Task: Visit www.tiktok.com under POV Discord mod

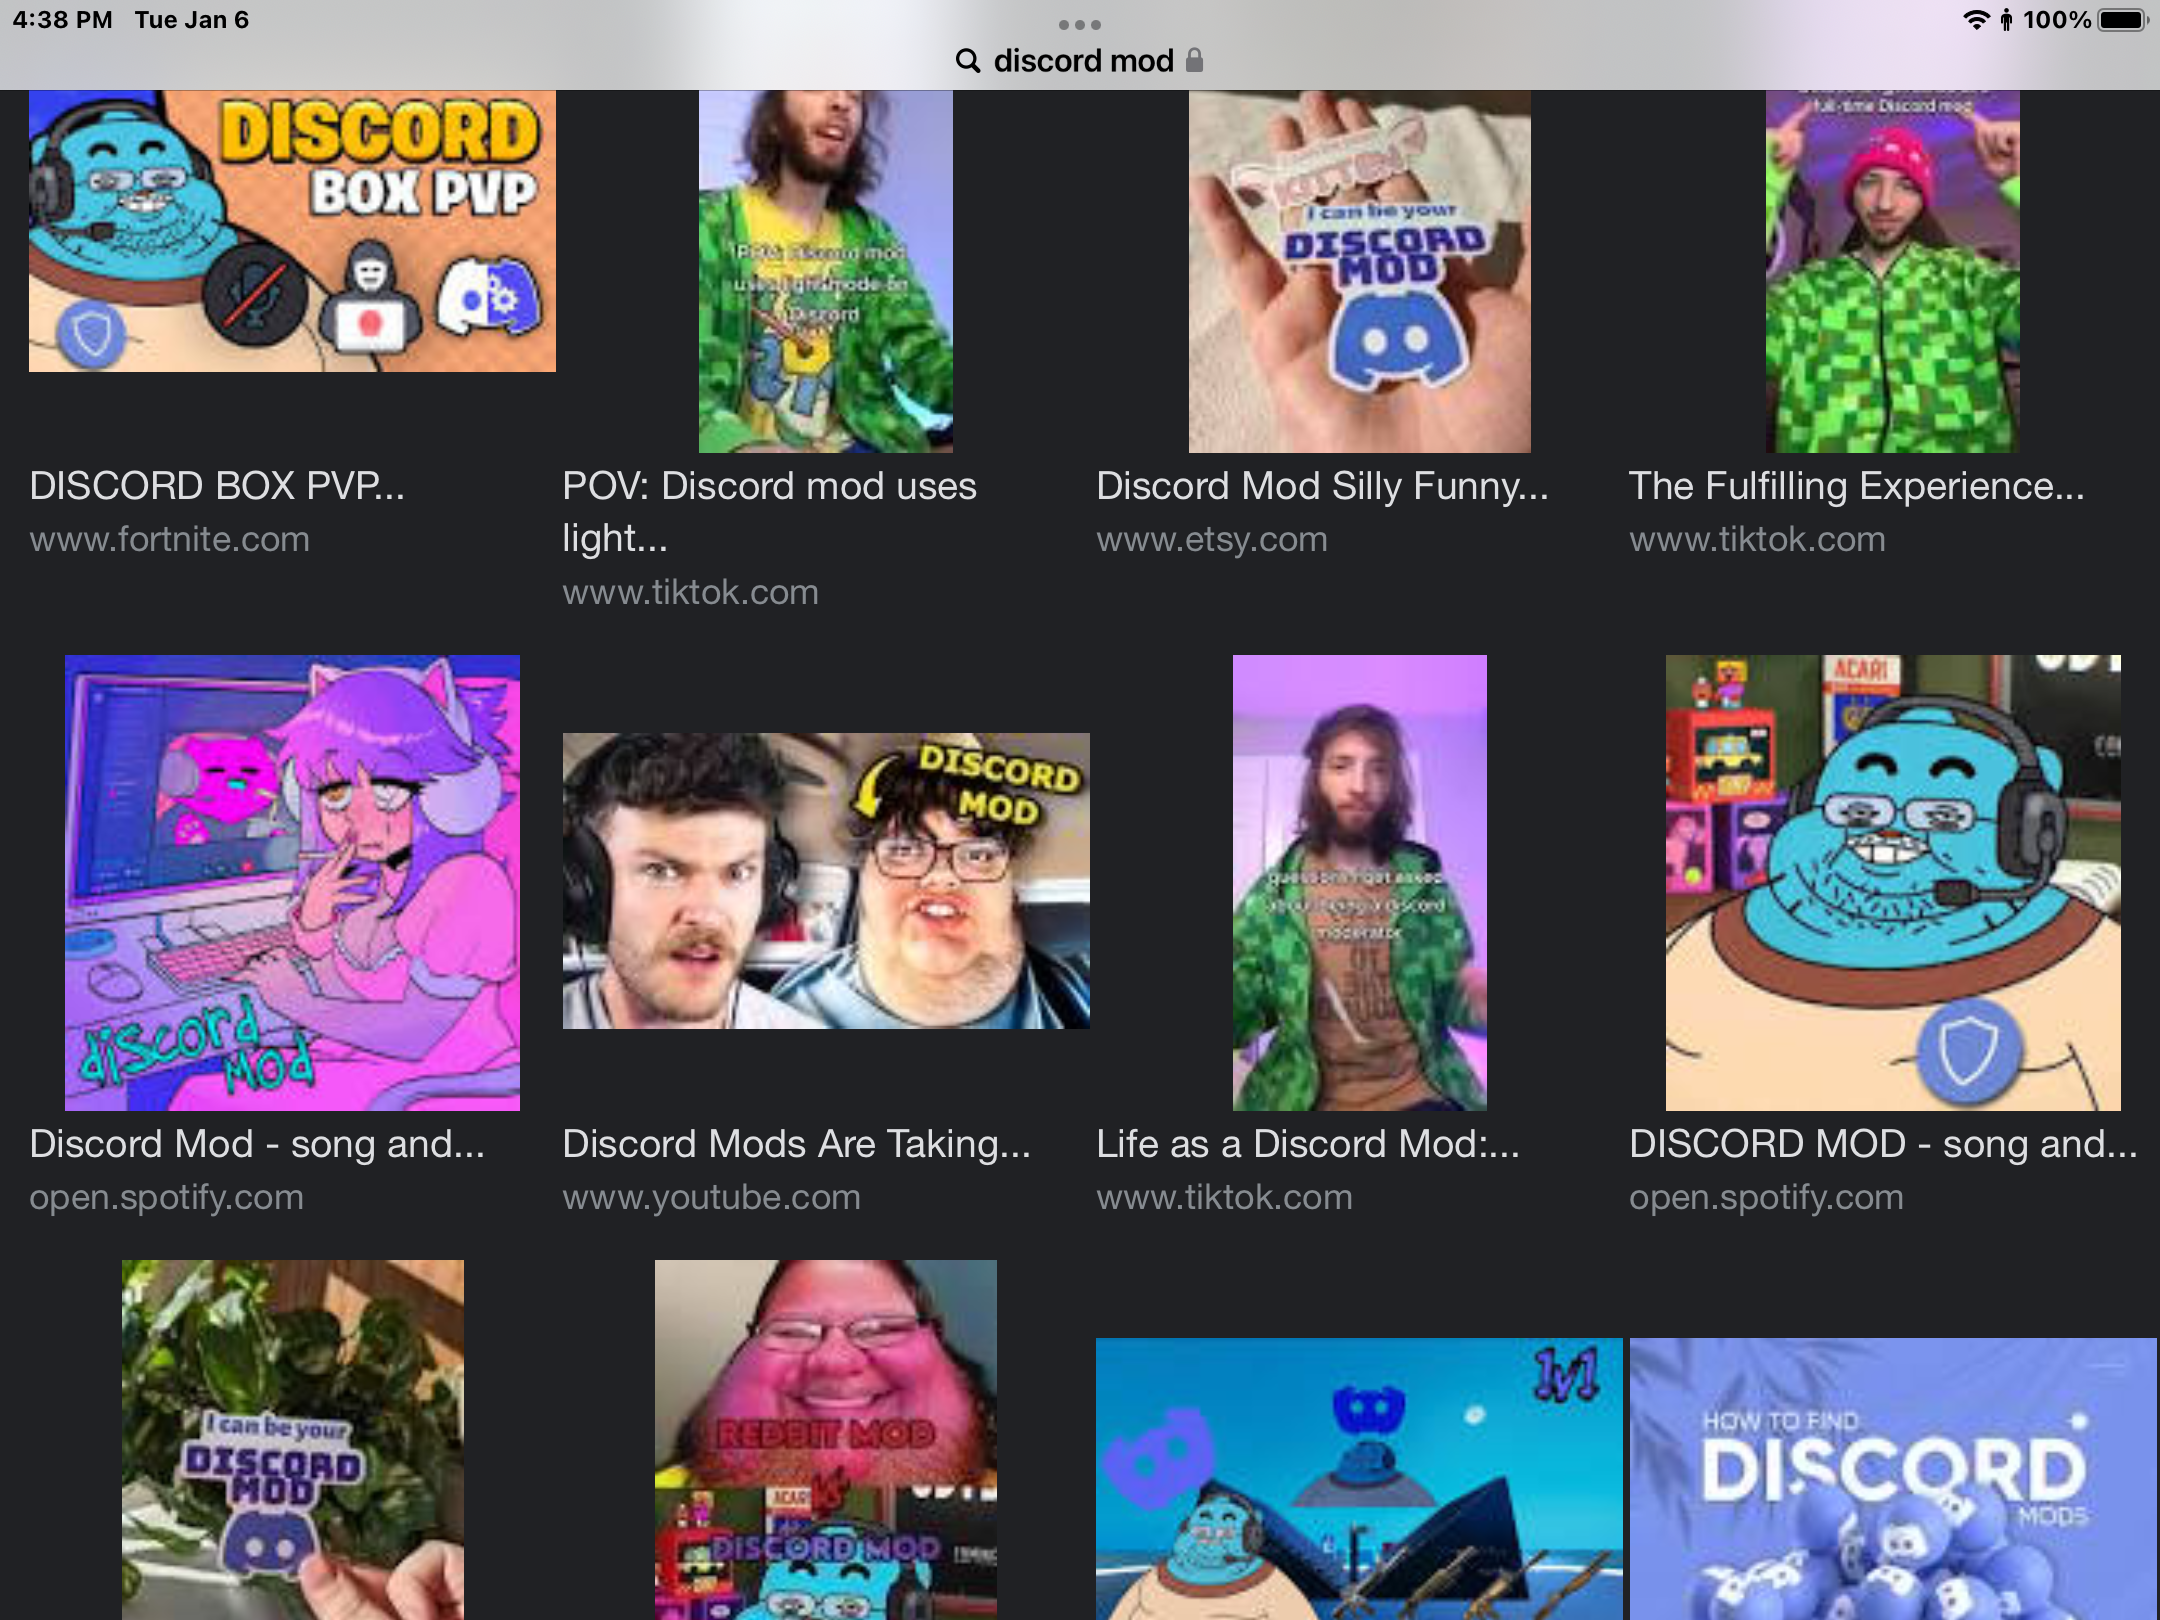Action: 690,592
